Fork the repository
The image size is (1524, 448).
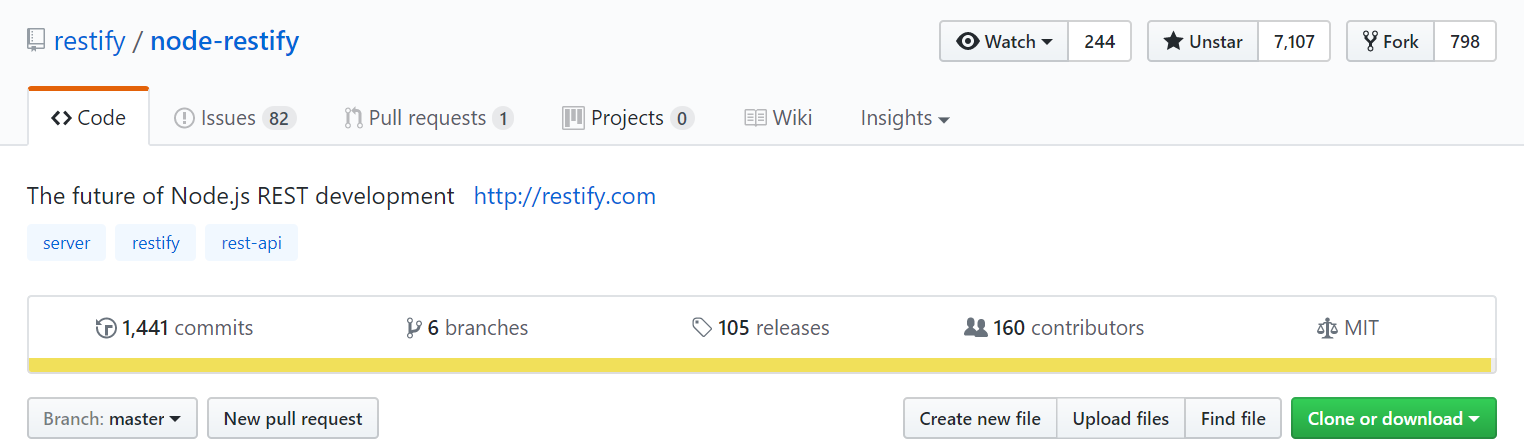[1390, 42]
